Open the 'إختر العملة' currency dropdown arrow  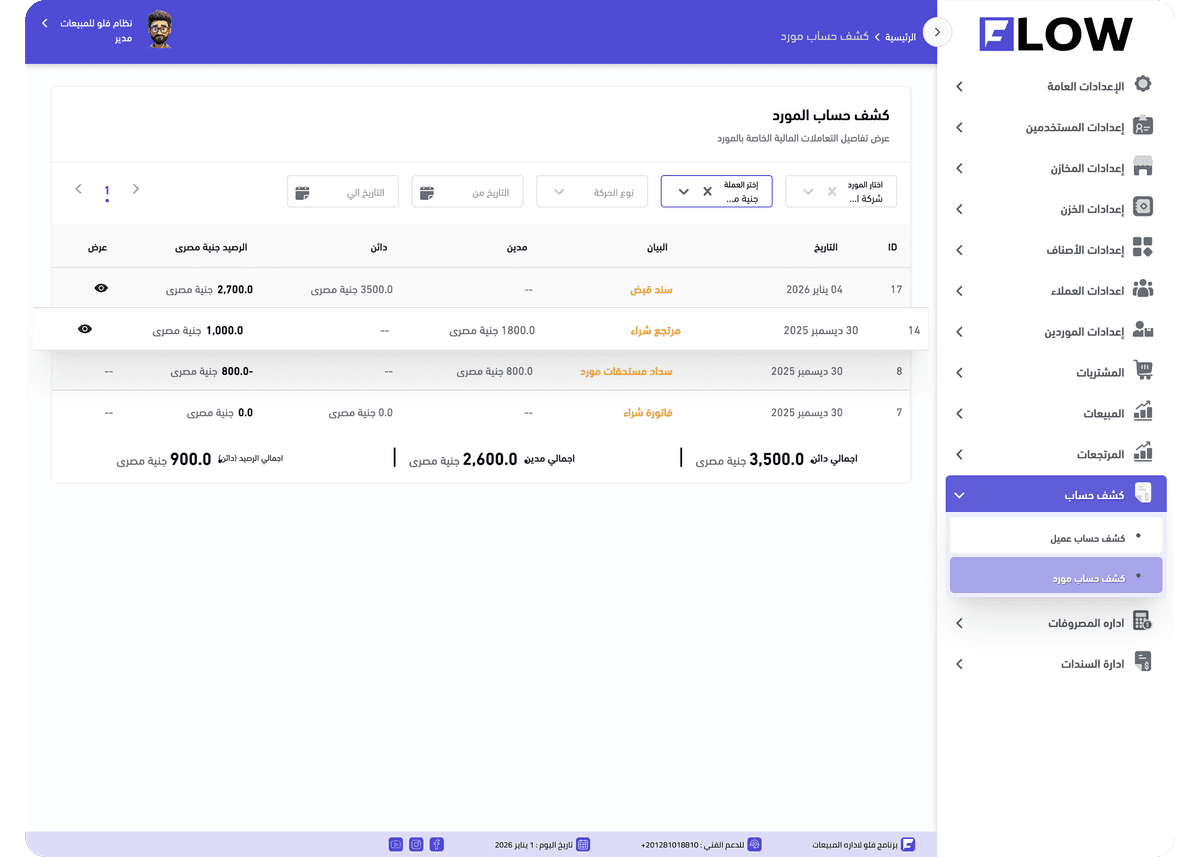684,192
